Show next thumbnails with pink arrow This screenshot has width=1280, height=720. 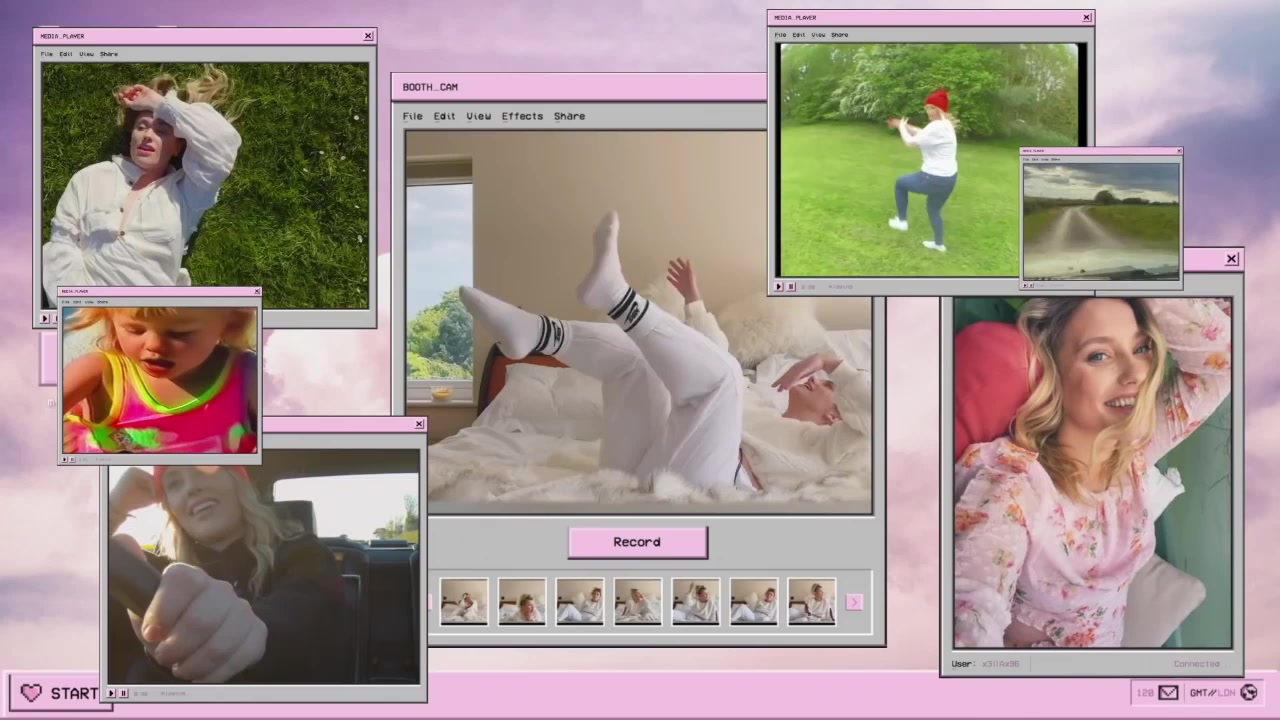[854, 602]
